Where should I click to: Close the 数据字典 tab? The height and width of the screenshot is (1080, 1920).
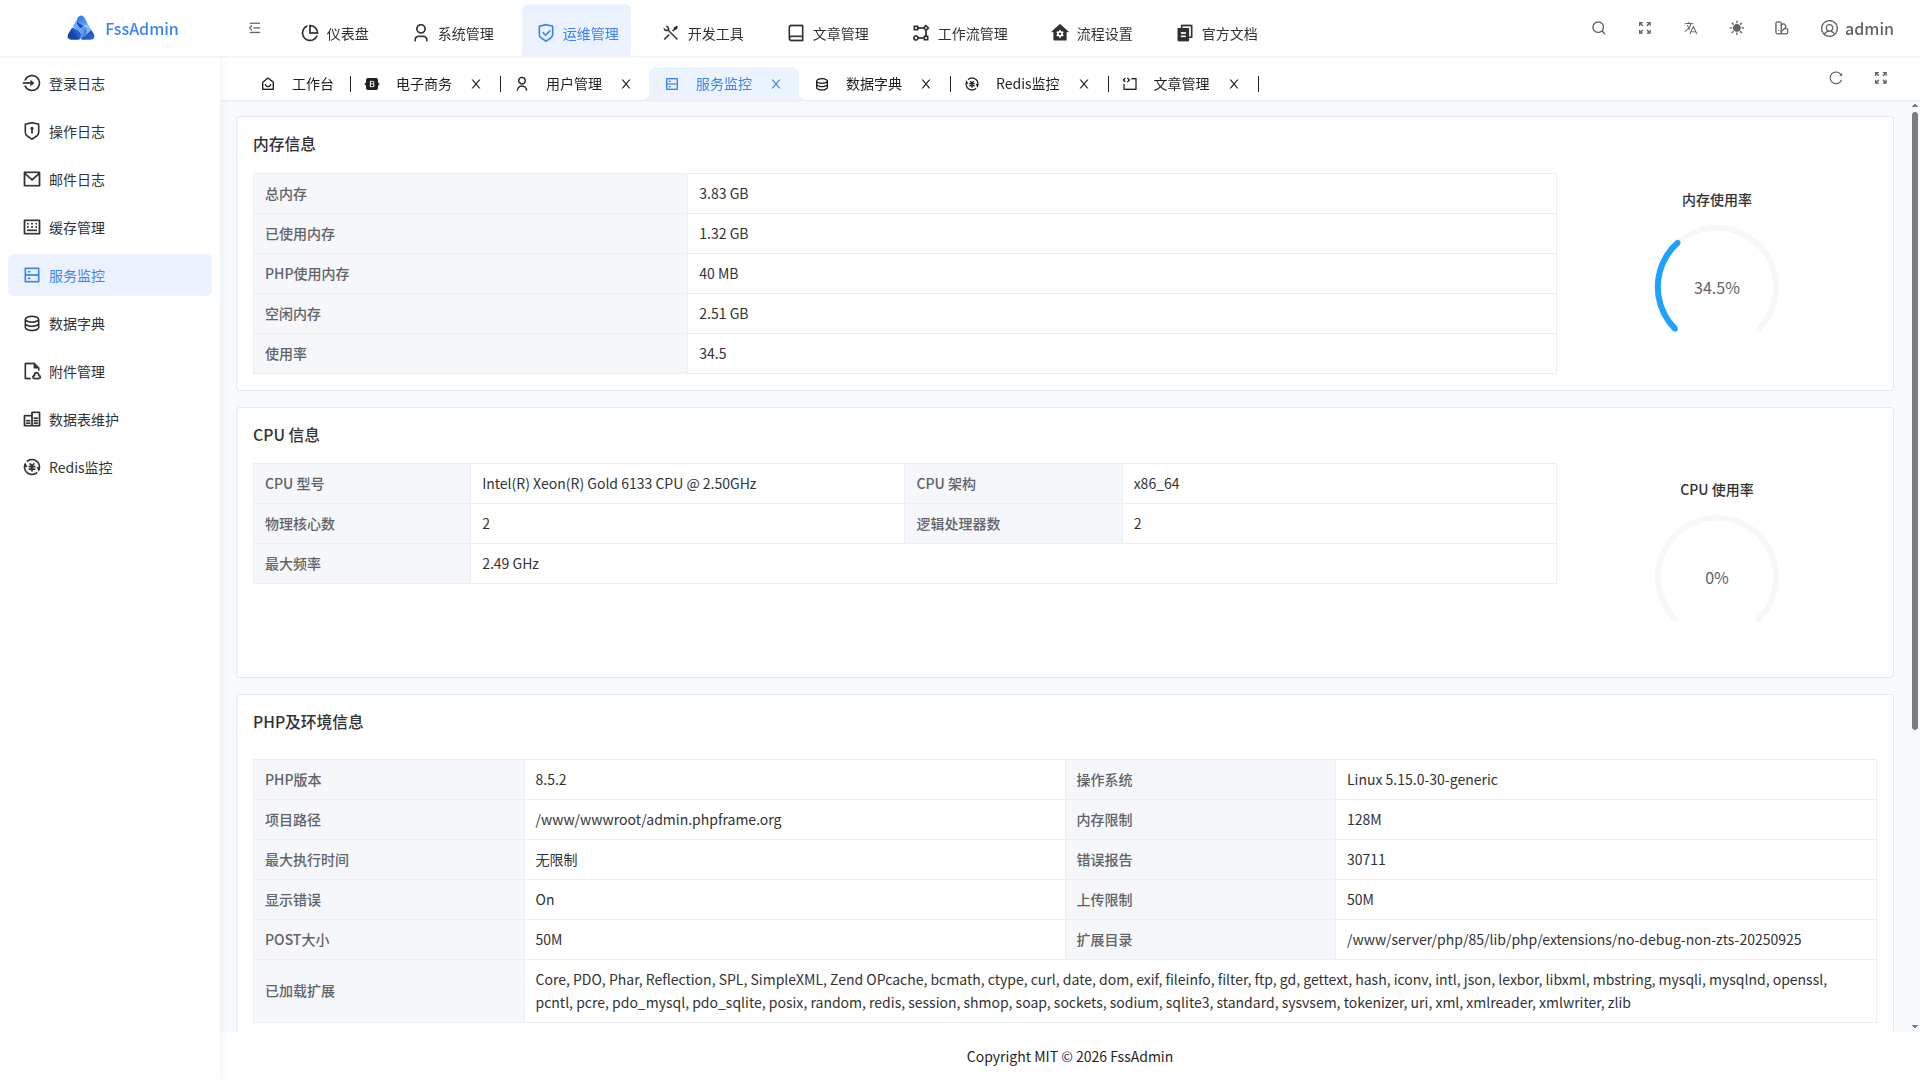(926, 84)
